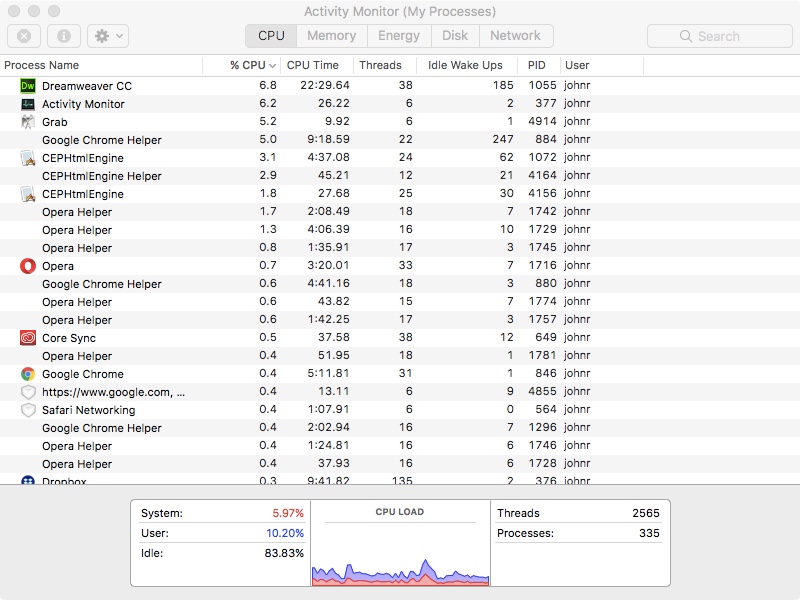Switch to the Energy tab
800x600 pixels.
pyautogui.click(x=399, y=36)
